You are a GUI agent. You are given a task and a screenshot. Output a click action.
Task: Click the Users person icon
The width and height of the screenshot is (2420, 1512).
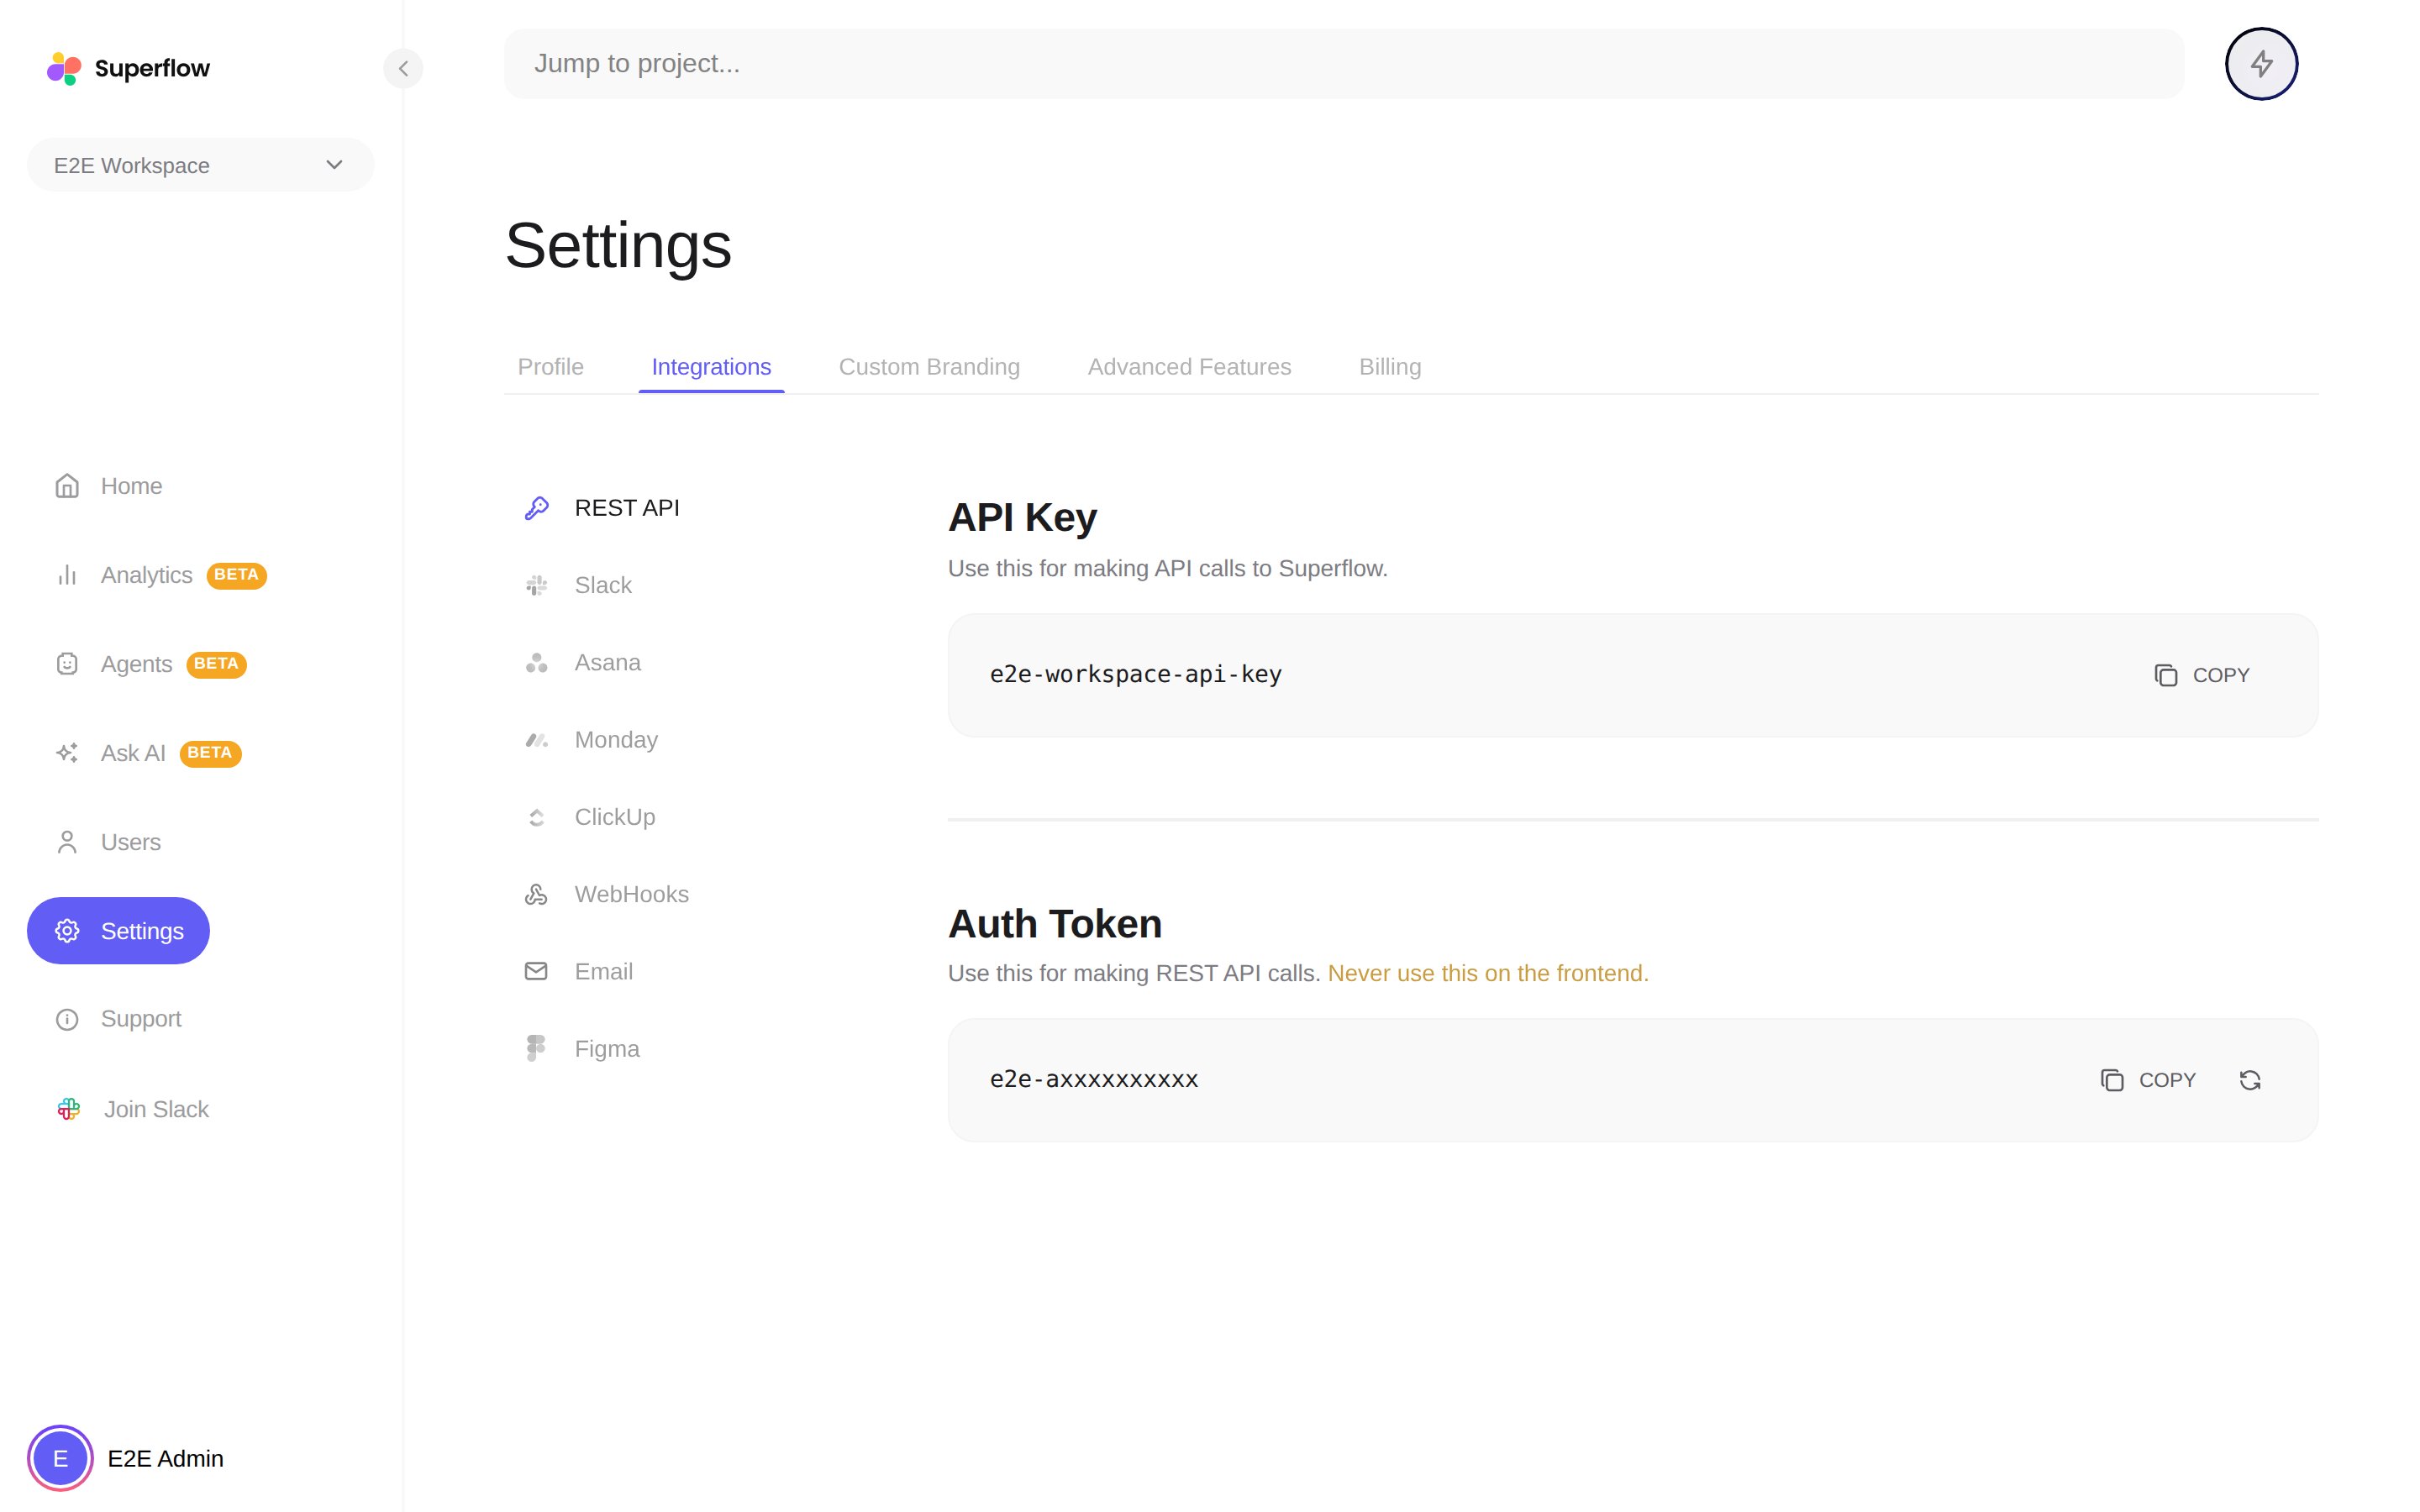[67, 842]
